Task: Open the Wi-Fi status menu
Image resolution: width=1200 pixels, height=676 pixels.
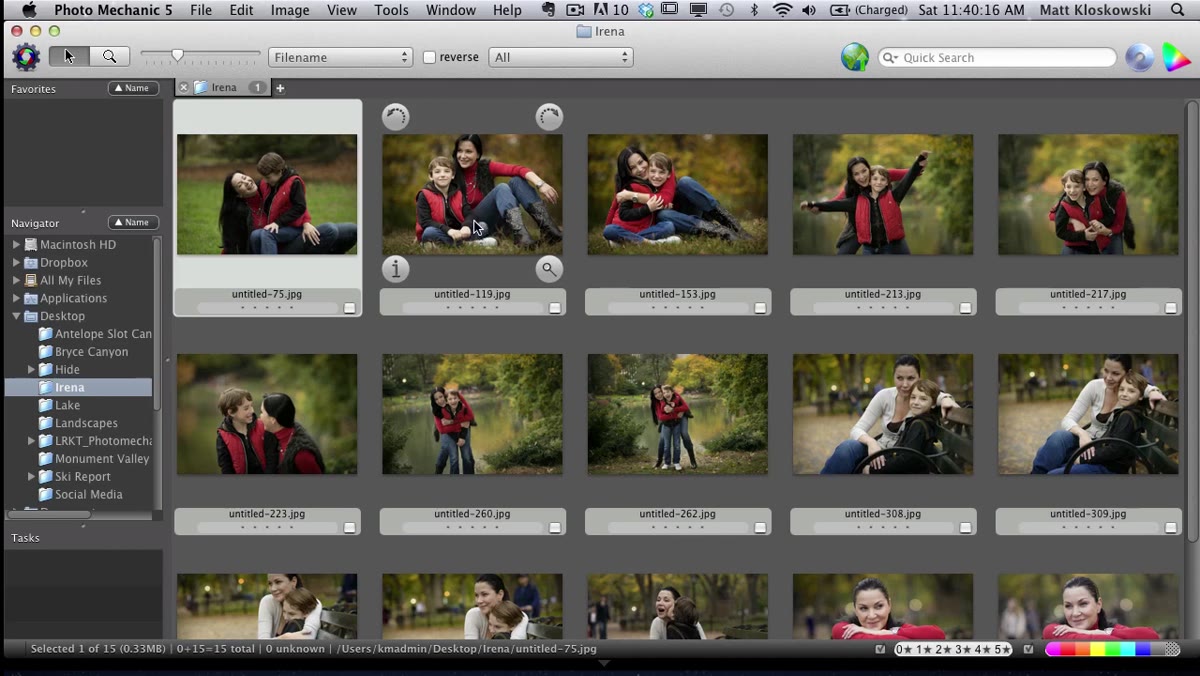Action: pos(782,10)
